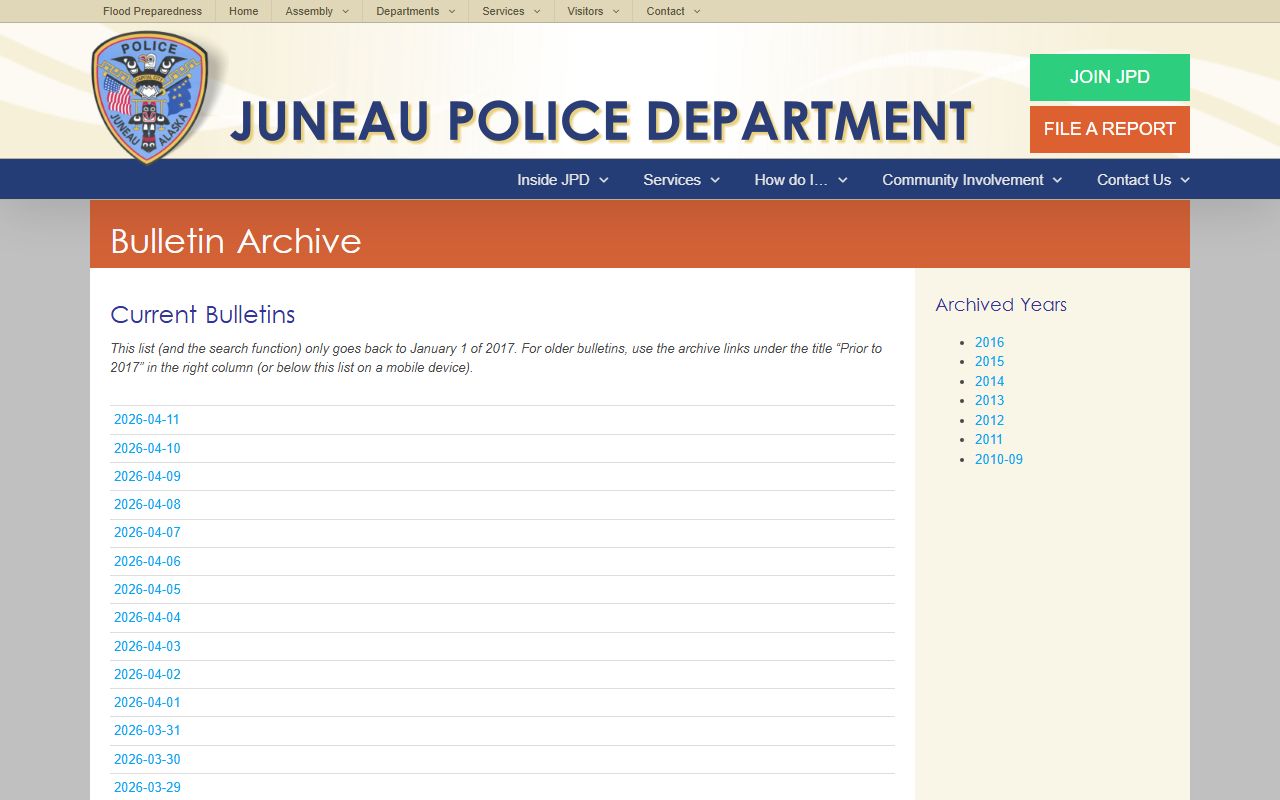Image resolution: width=1280 pixels, height=800 pixels.
Task: Open the 2016 archived year
Action: [989, 342]
